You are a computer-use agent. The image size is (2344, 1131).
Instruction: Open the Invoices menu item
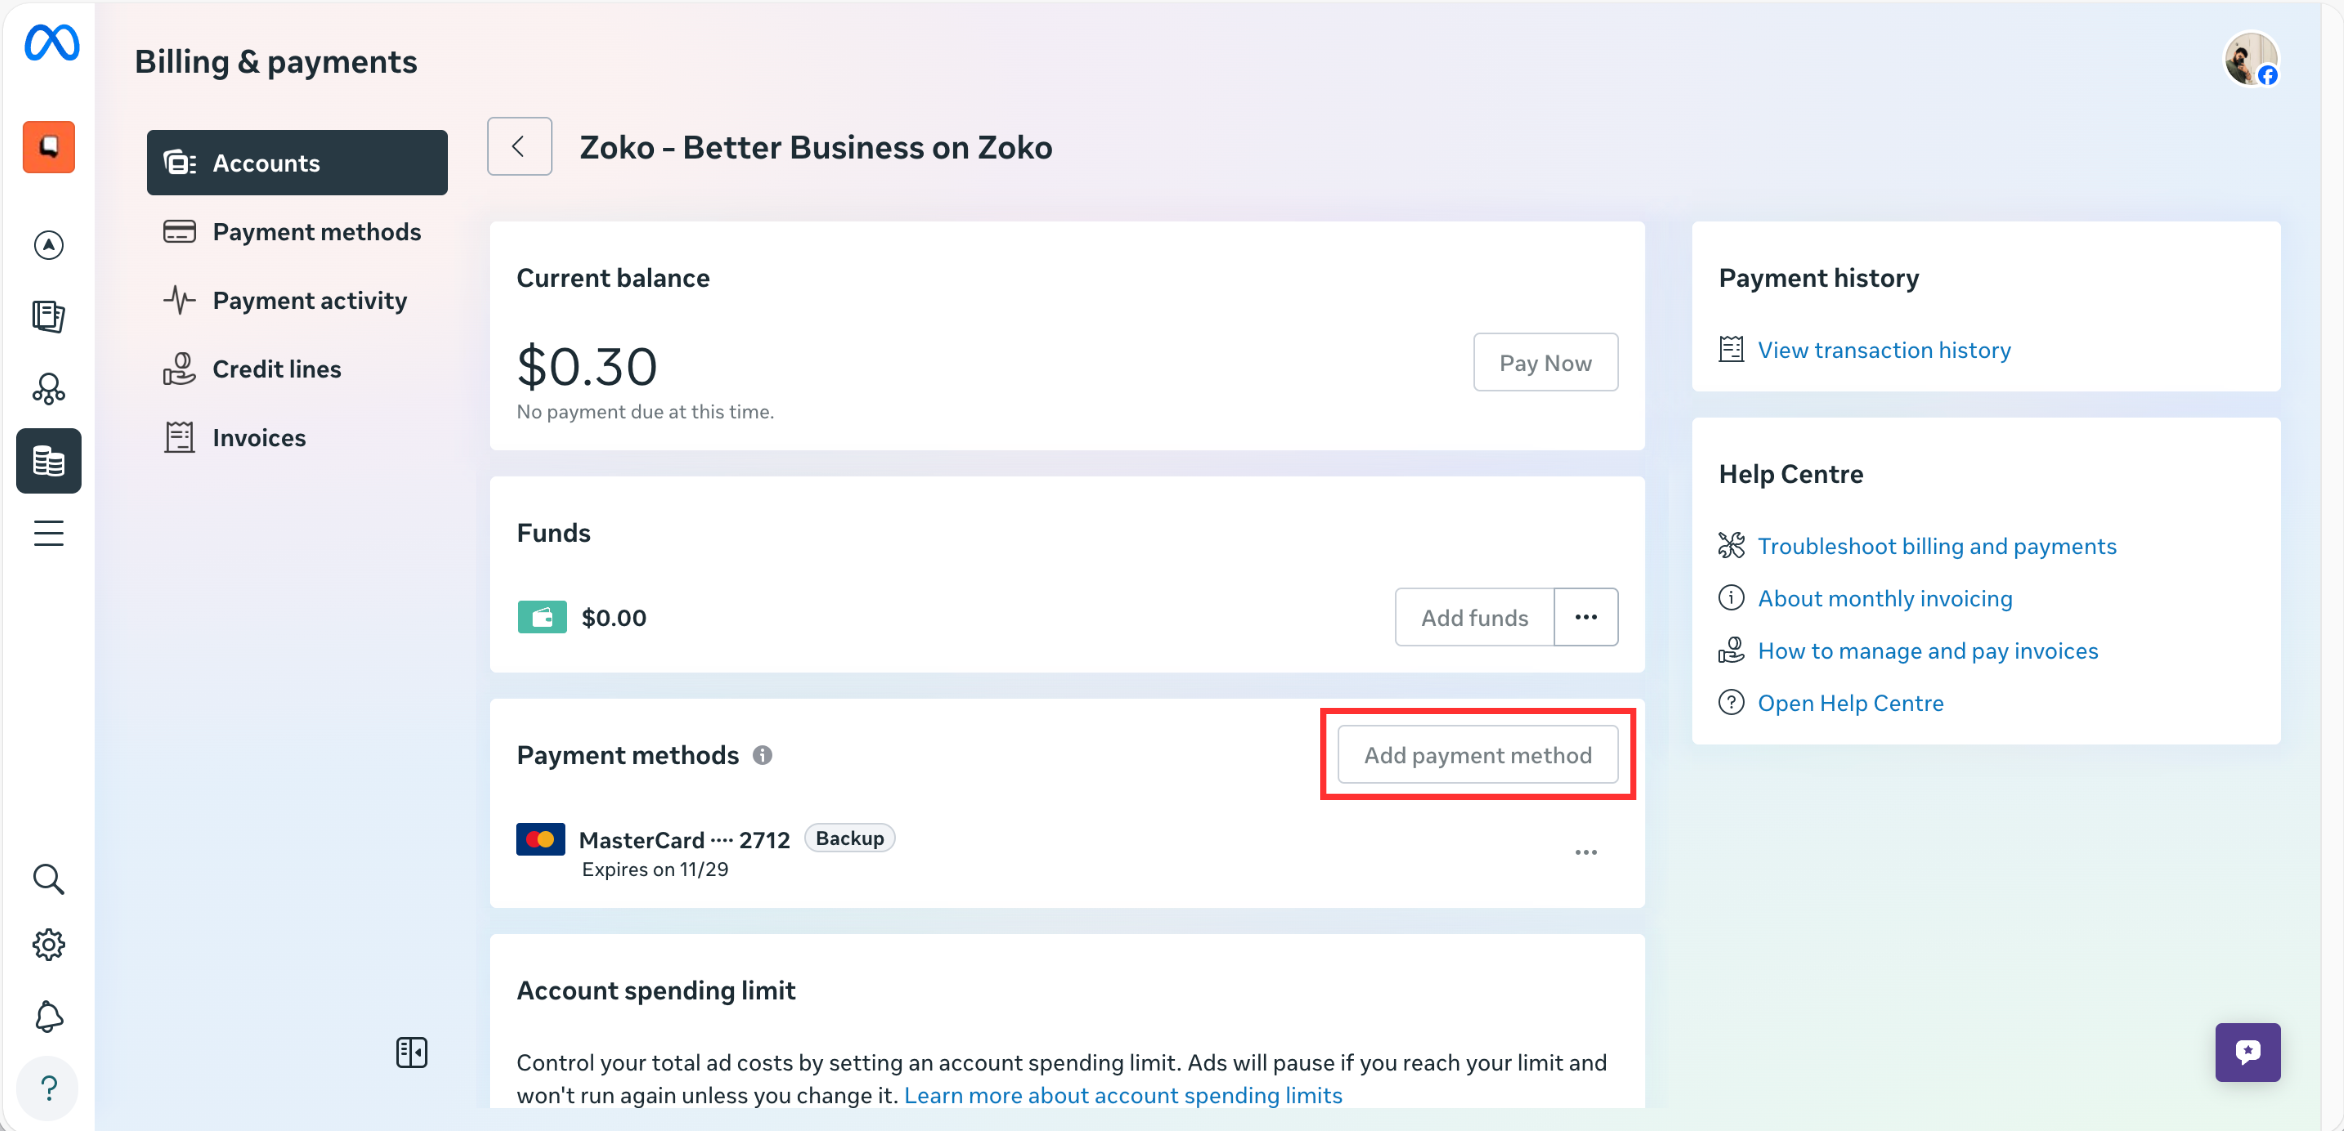259,437
